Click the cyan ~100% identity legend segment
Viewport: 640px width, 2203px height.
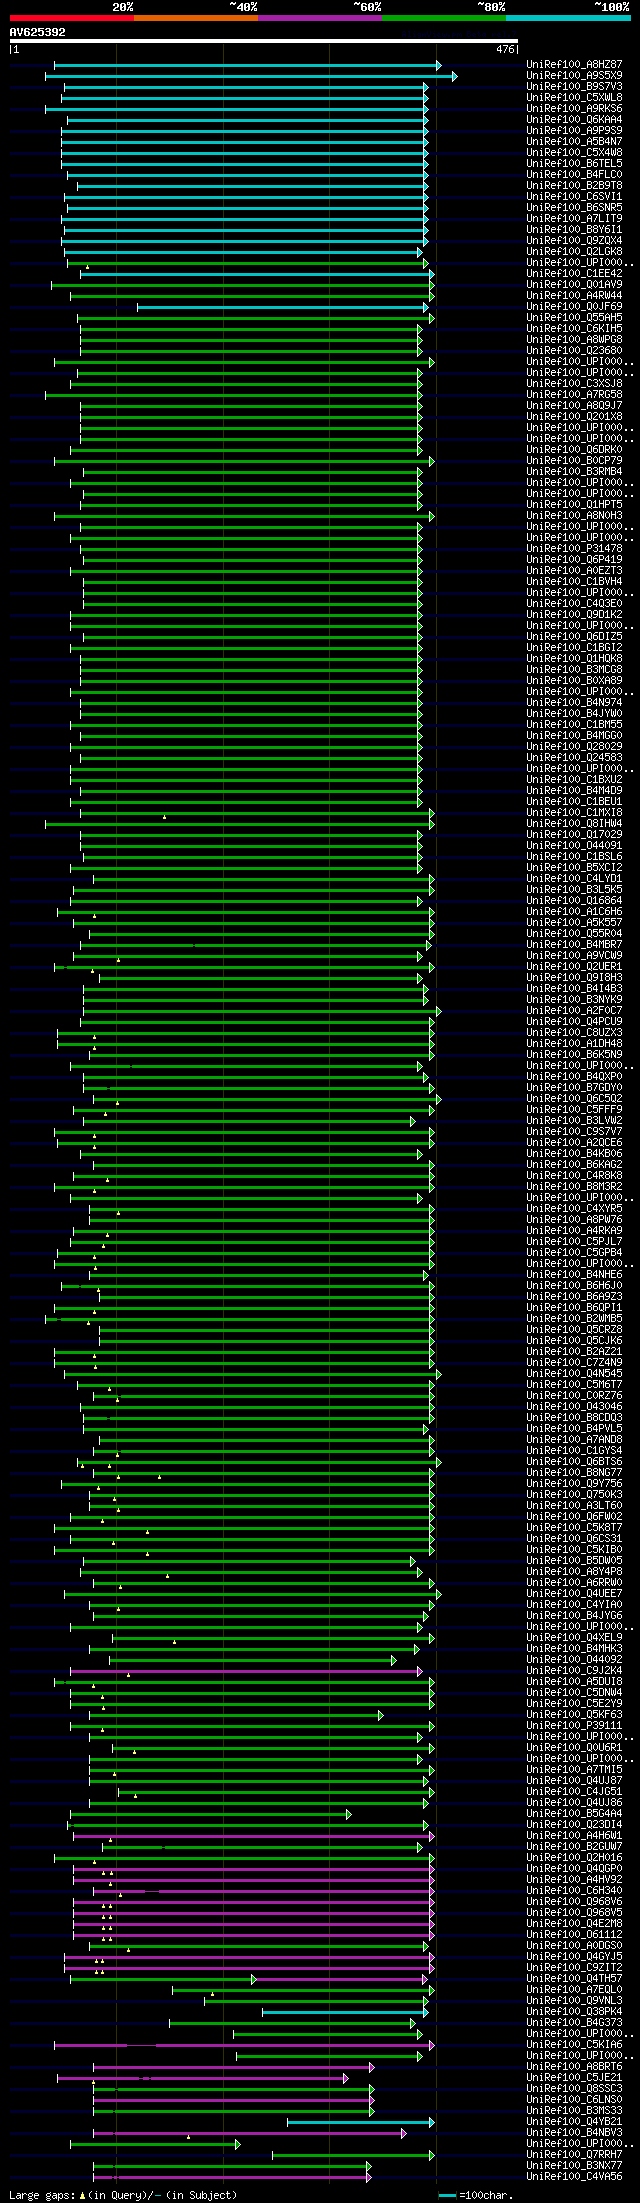click(x=567, y=18)
